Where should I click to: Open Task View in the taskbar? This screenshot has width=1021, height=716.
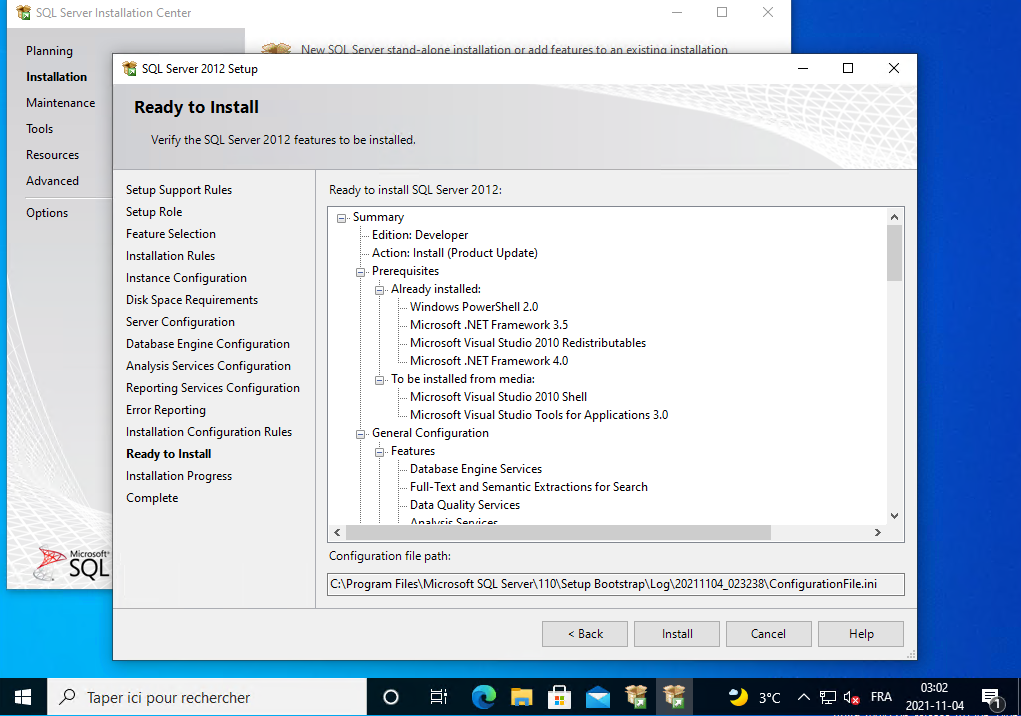tap(438, 697)
